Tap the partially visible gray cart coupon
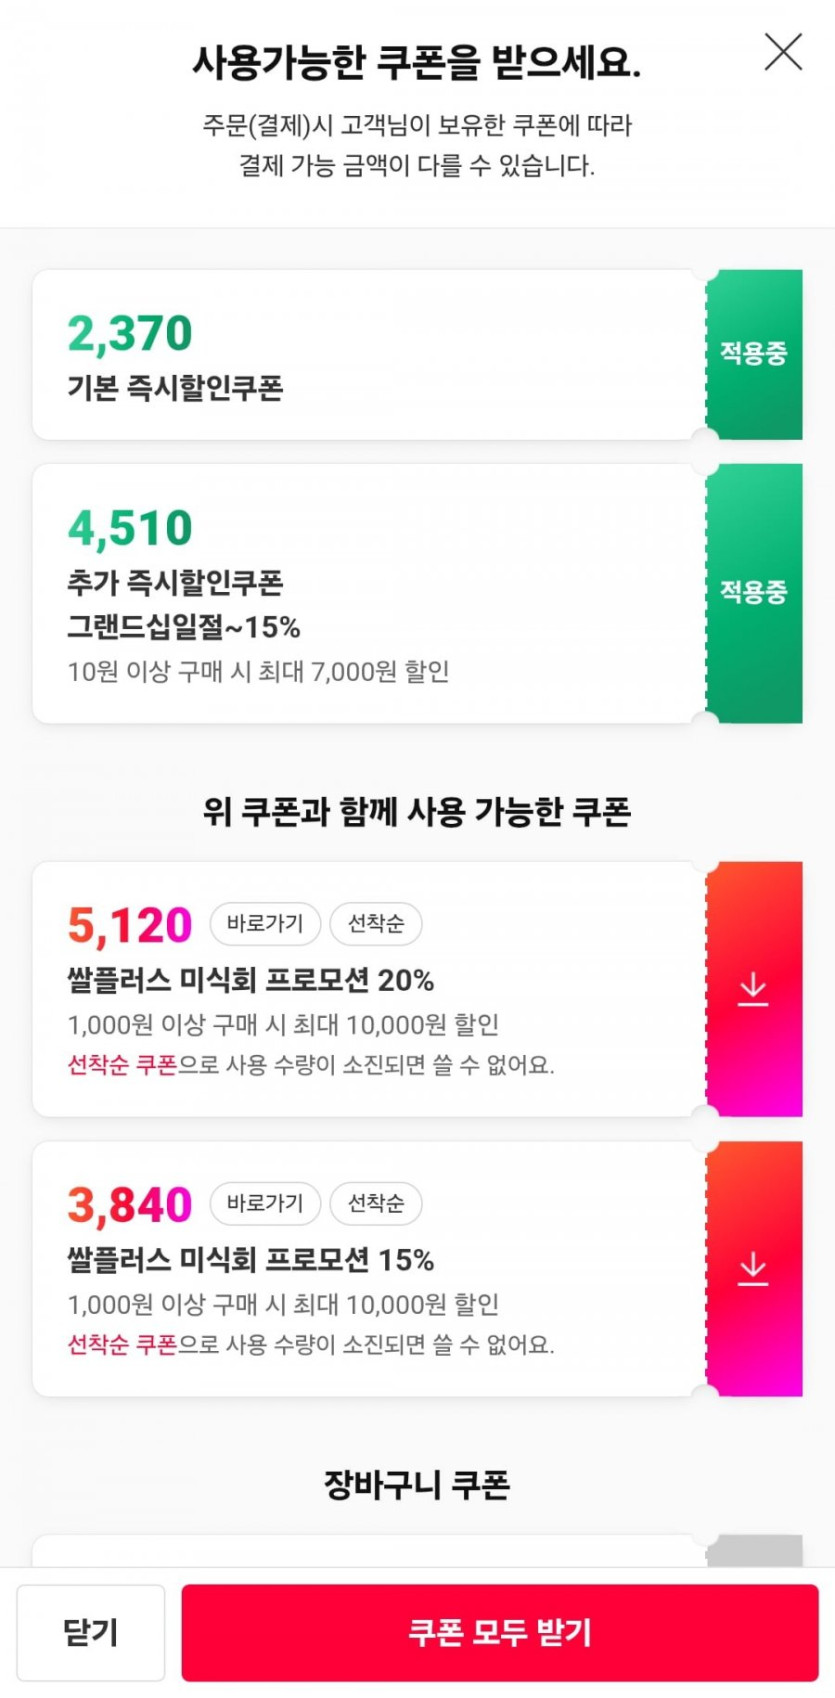This screenshot has height=1698, width=835. pos(753,1551)
